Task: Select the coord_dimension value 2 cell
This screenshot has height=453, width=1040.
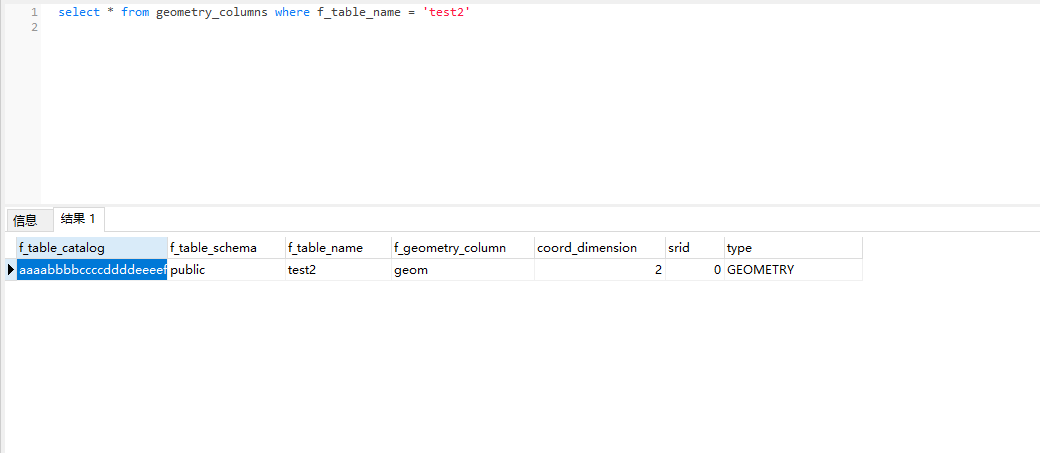Action: point(600,270)
